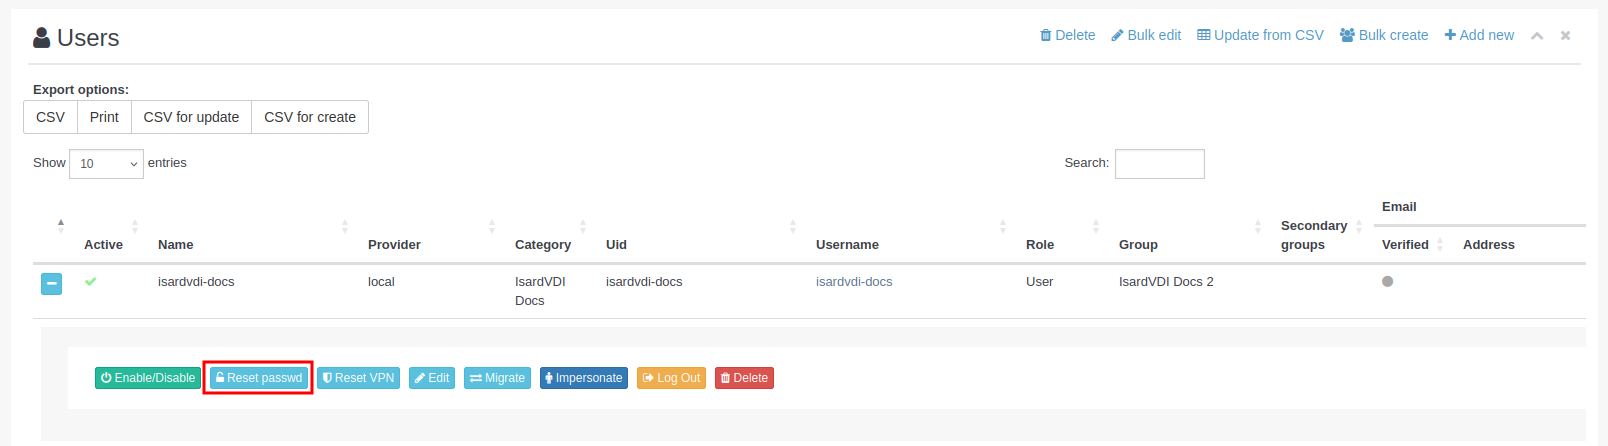Open the Edit user button
Screen dimensions: 1608x446
click(432, 378)
